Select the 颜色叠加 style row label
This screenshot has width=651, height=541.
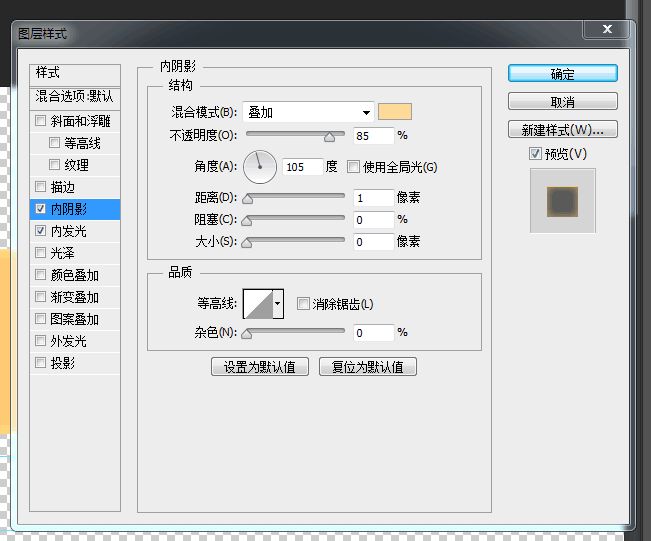tap(75, 275)
